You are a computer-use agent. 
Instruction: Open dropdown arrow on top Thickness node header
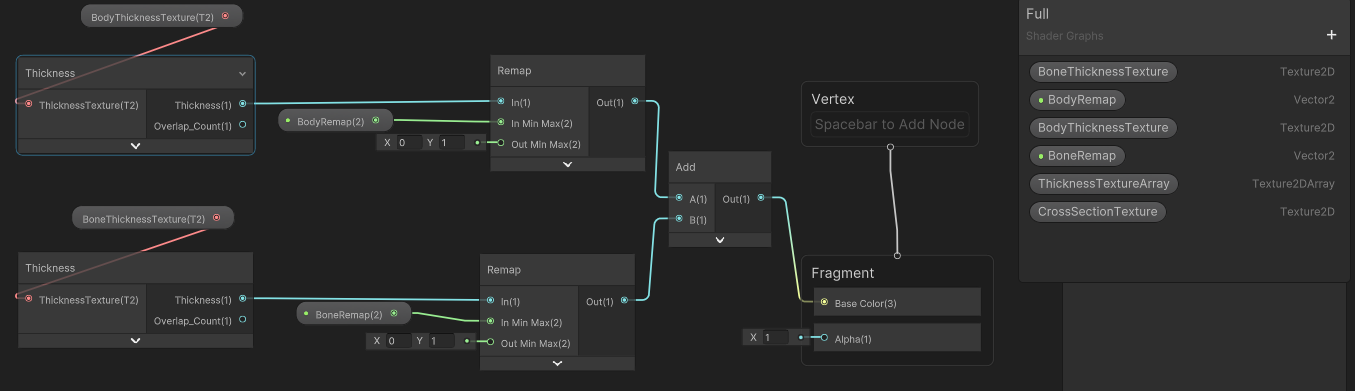pyautogui.click(x=242, y=74)
